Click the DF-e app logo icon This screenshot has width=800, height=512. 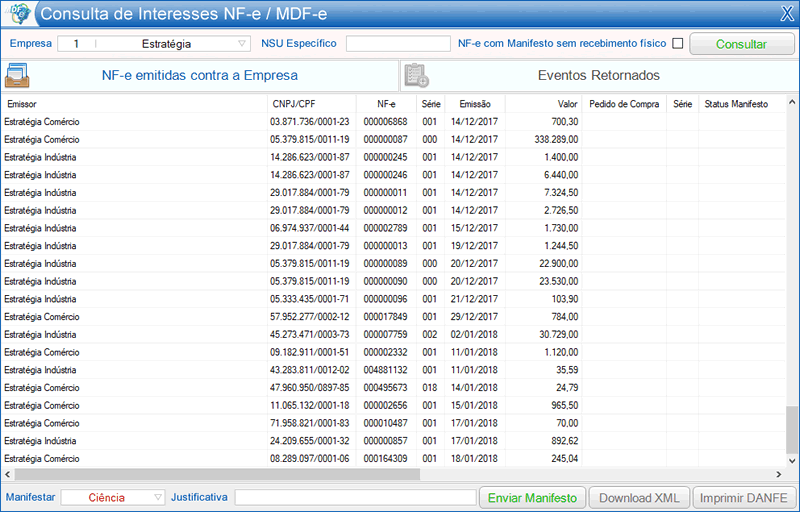(18, 13)
